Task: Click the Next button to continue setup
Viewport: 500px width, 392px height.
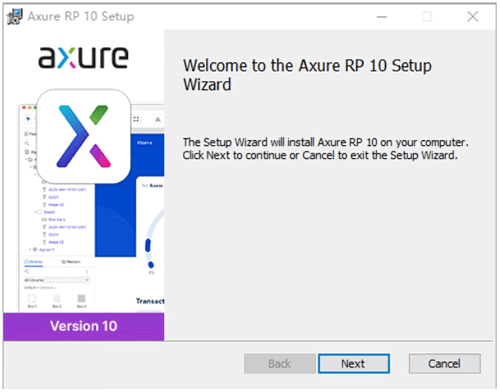Action: [x=354, y=363]
